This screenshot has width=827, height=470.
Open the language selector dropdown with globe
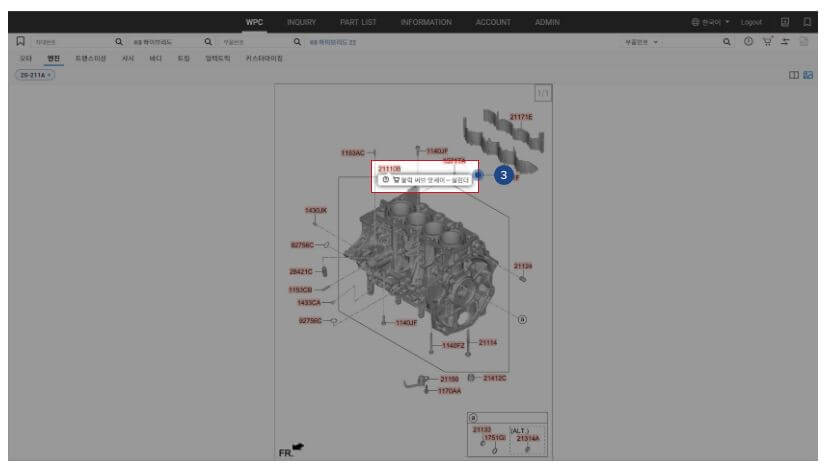point(710,22)
